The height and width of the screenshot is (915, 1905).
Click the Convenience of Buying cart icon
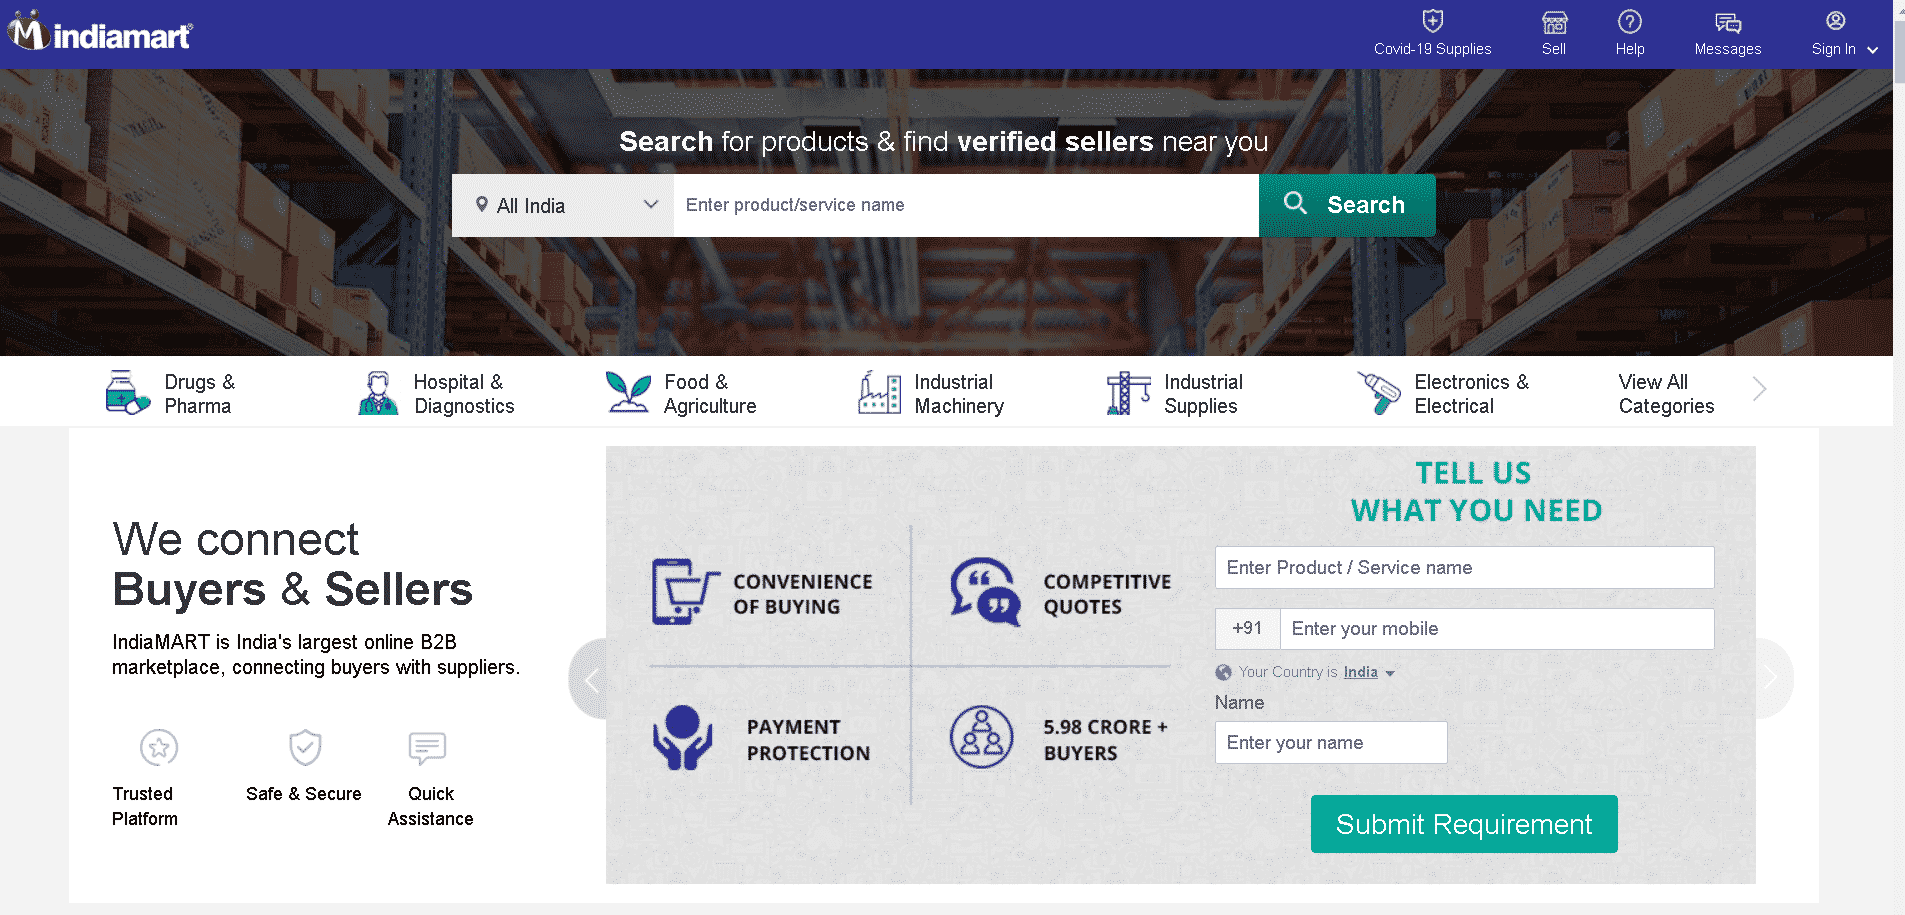685,591
